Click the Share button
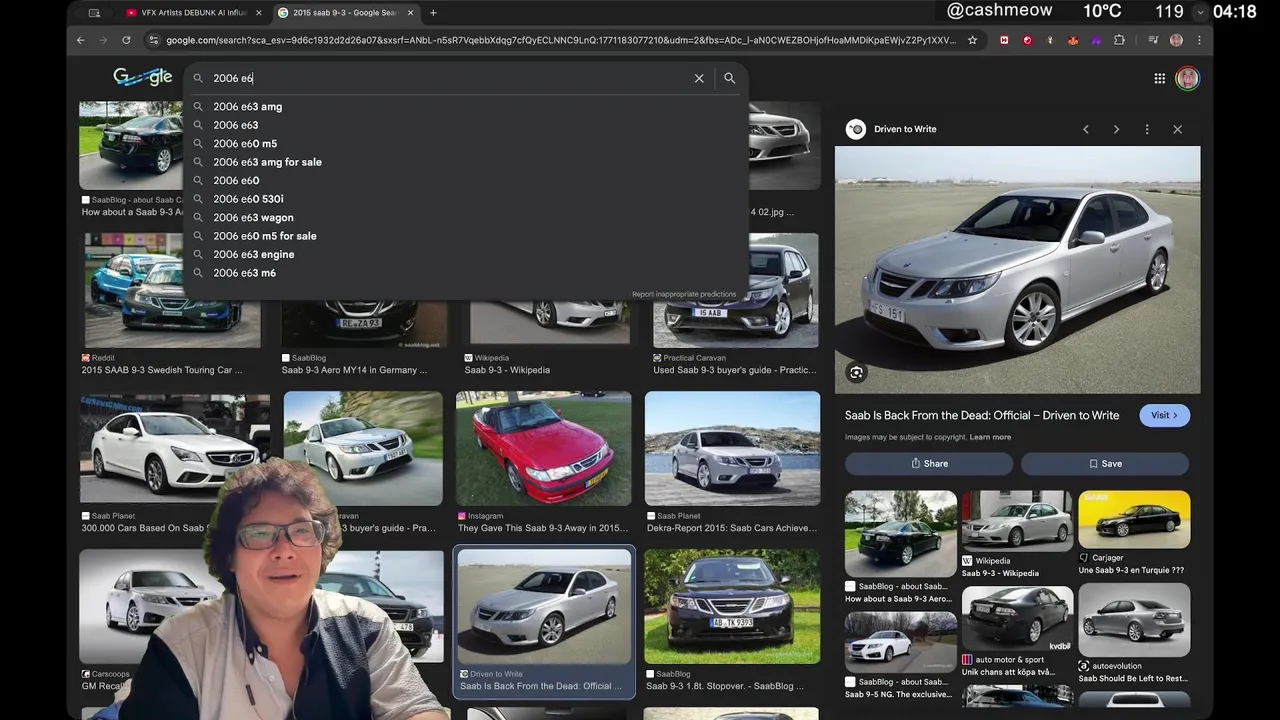1280x720 pixels. (929, 463)
